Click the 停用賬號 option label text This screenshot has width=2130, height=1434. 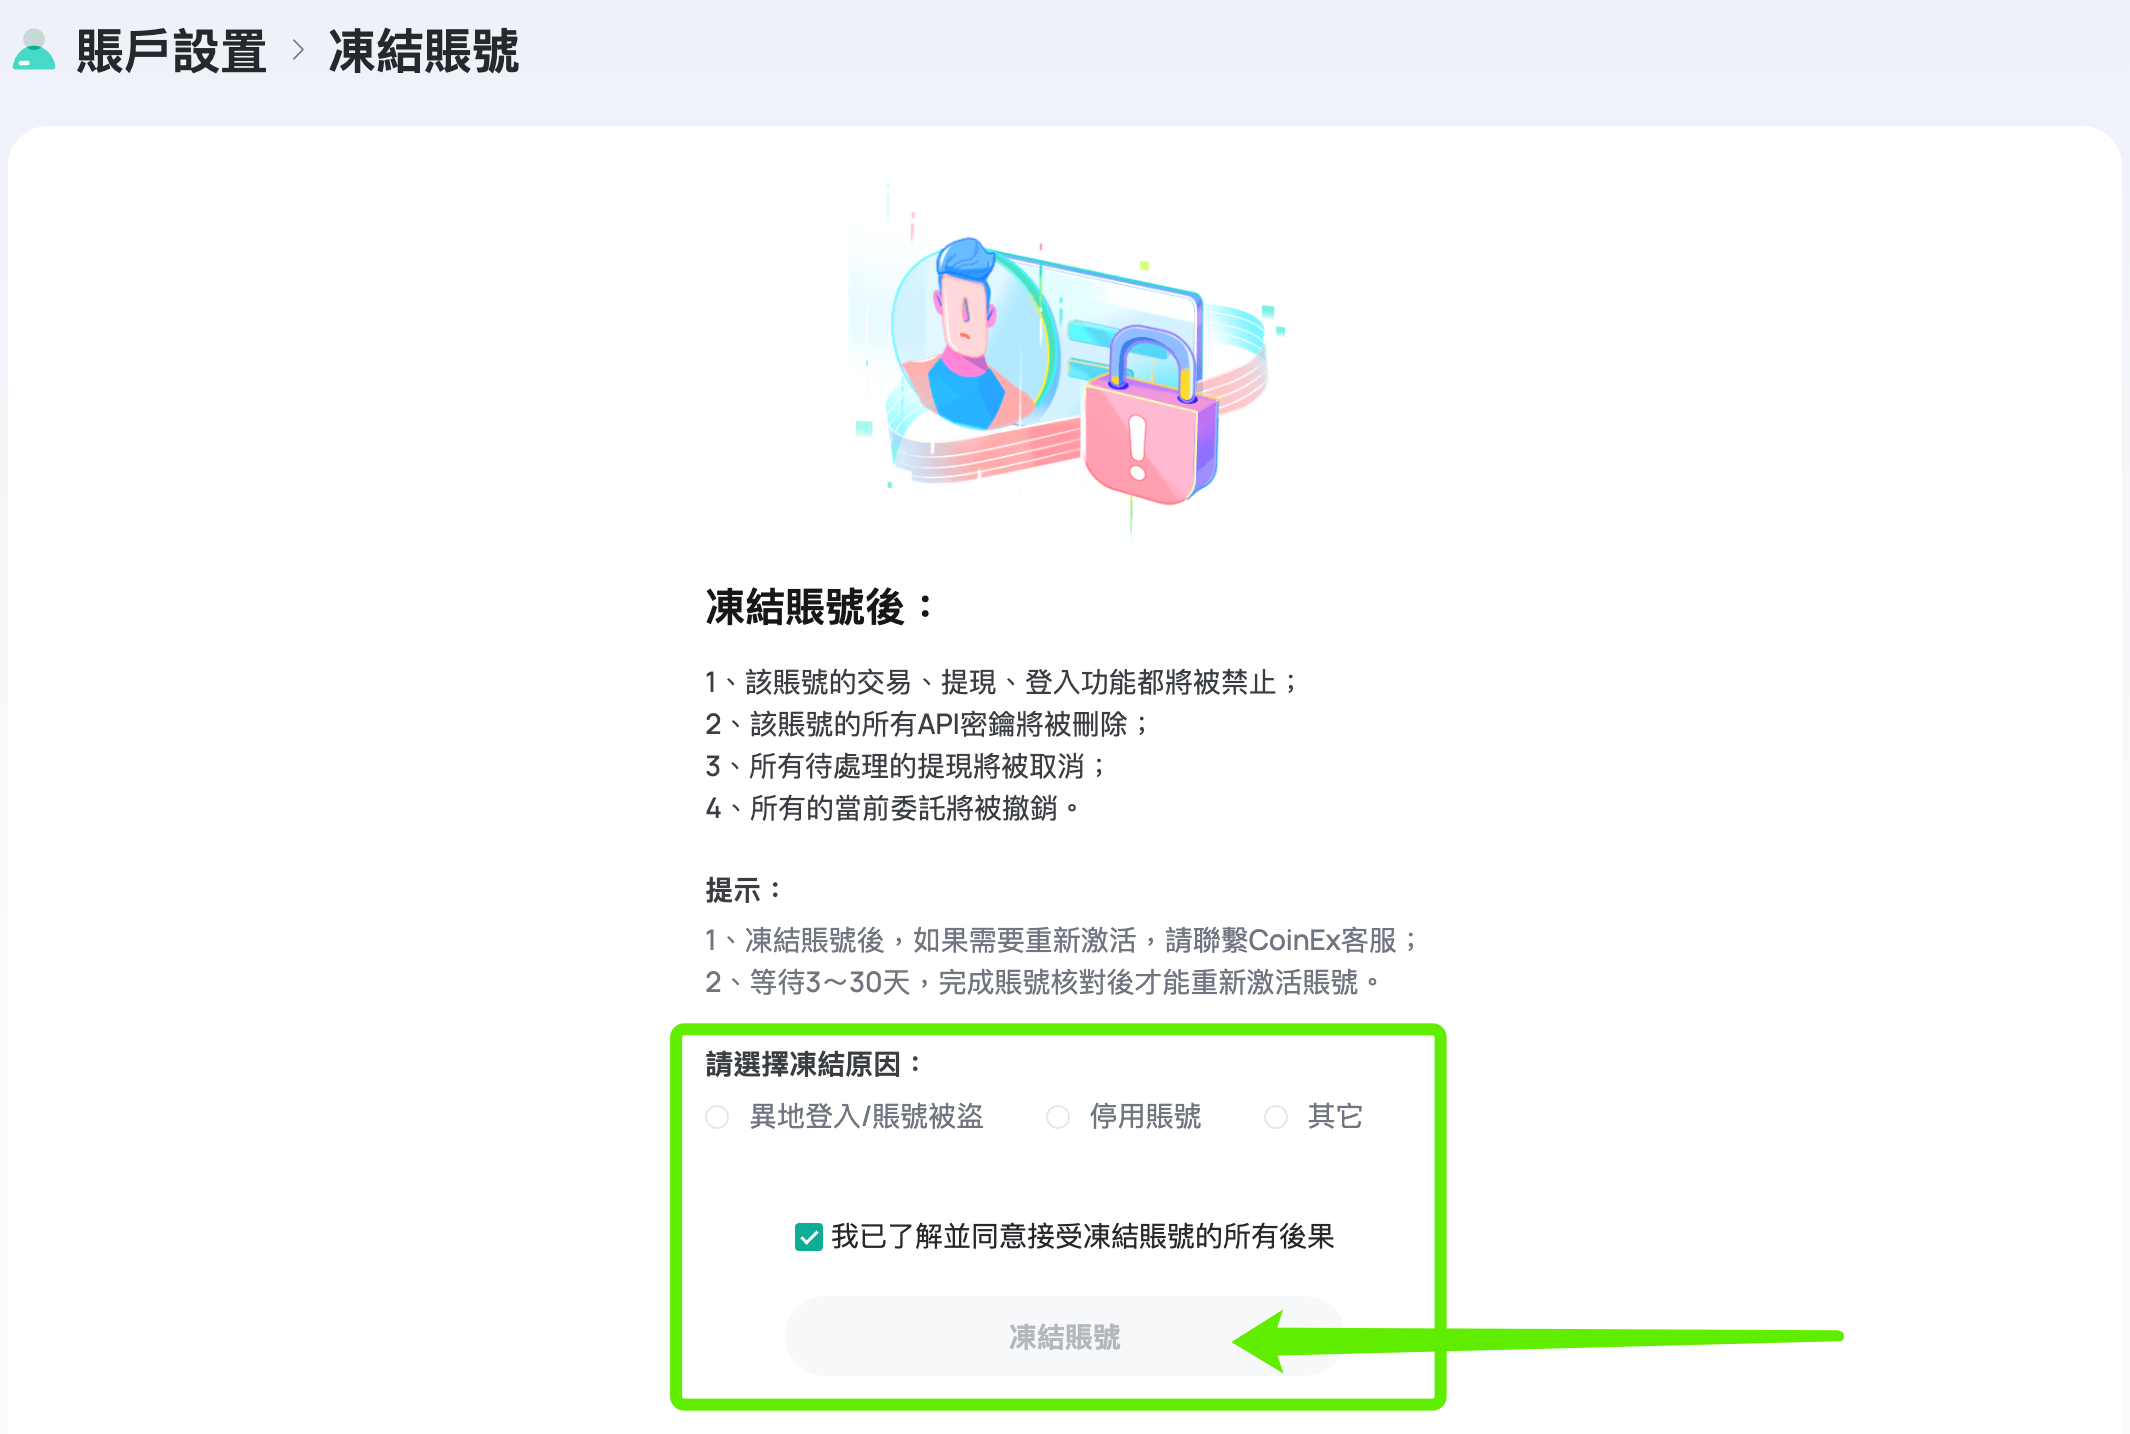tap(1146, 1116)
